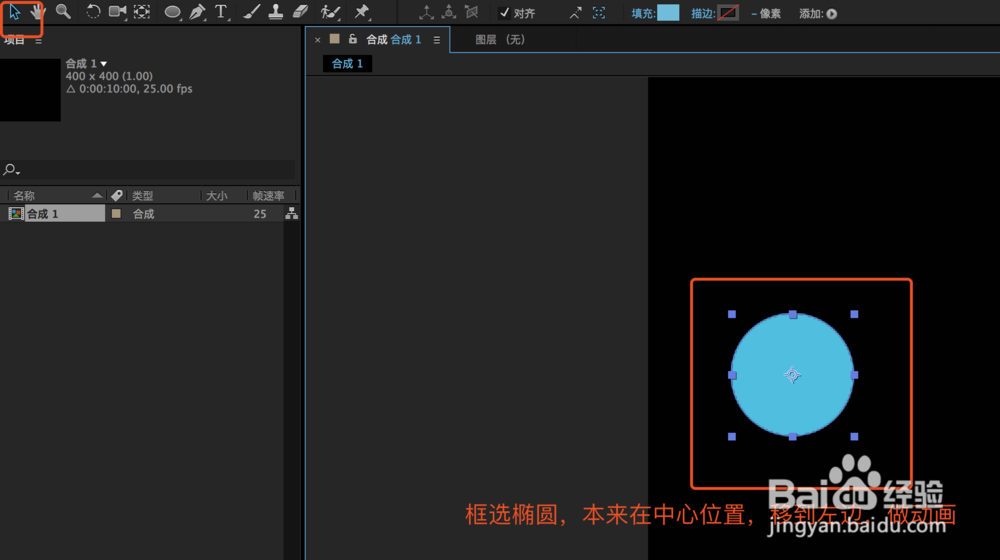Select the Puppet Pin tool
This screenshot has width=1000, height=560.
(x=362, y=11)
